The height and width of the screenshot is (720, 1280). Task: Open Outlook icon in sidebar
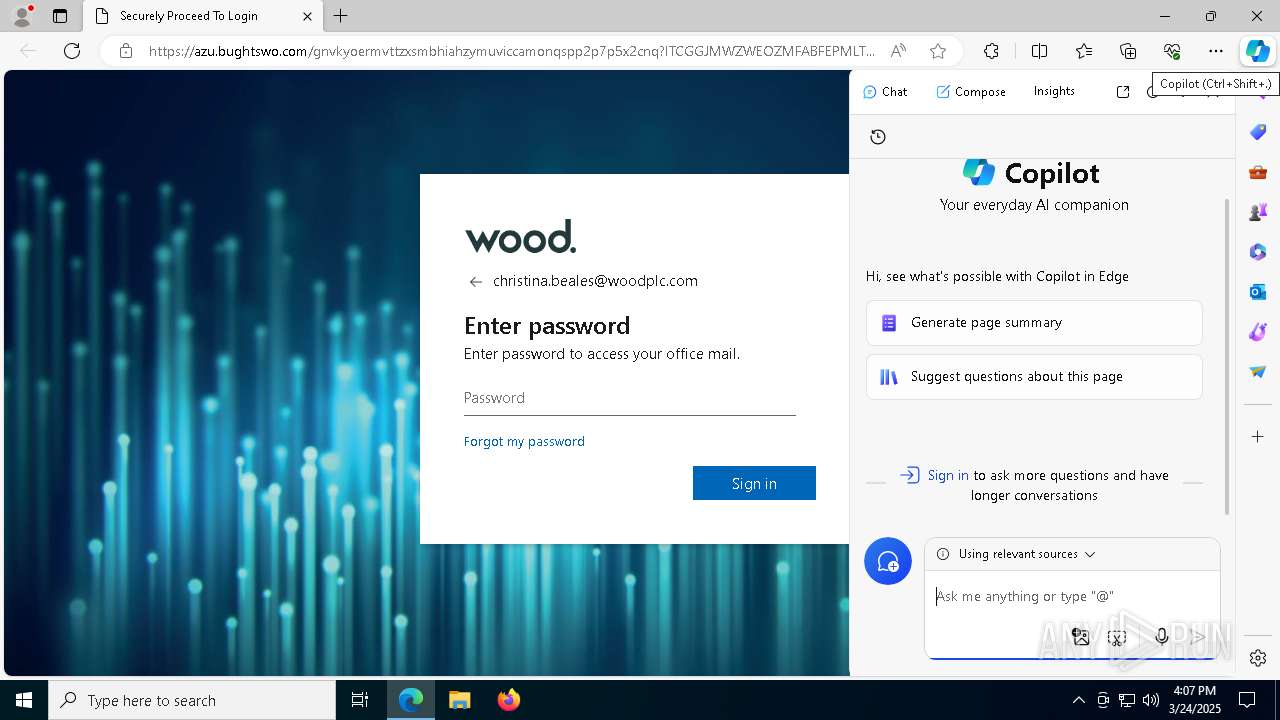(x=1258, y=292)
